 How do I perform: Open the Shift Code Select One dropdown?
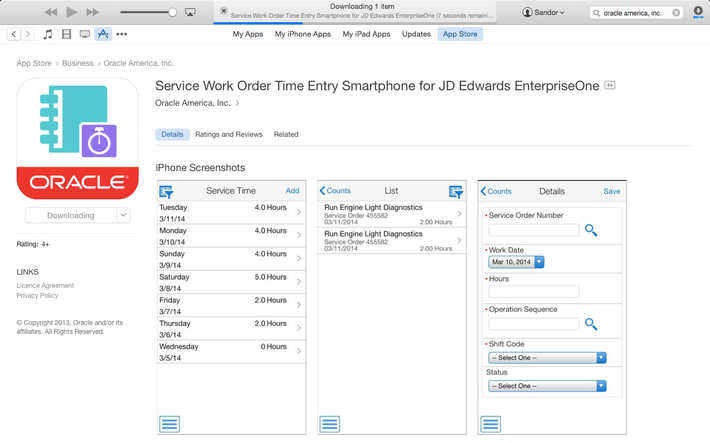pos(547,358)
